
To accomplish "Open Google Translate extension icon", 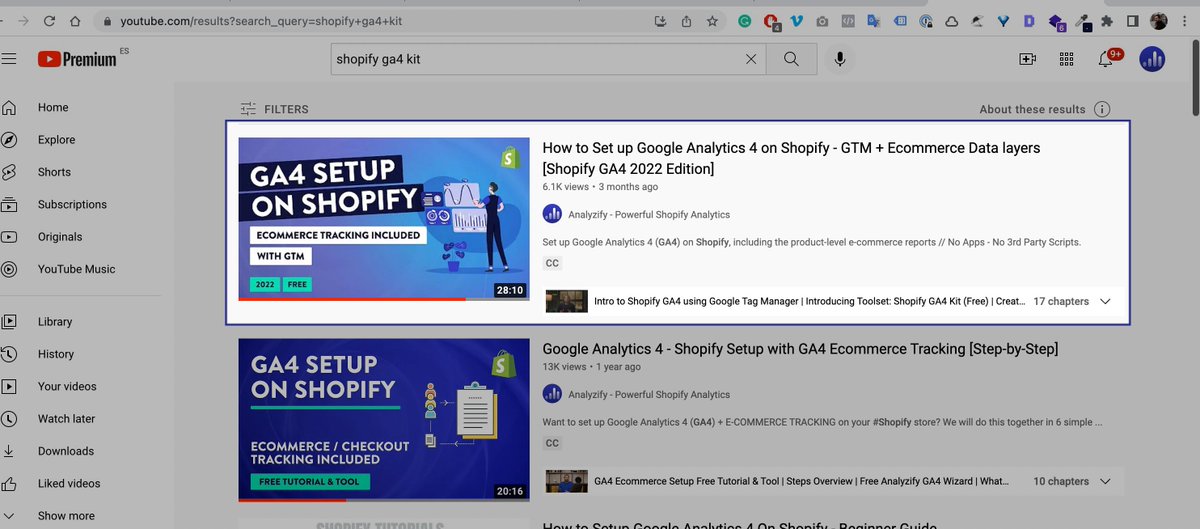I will point(874,20).
